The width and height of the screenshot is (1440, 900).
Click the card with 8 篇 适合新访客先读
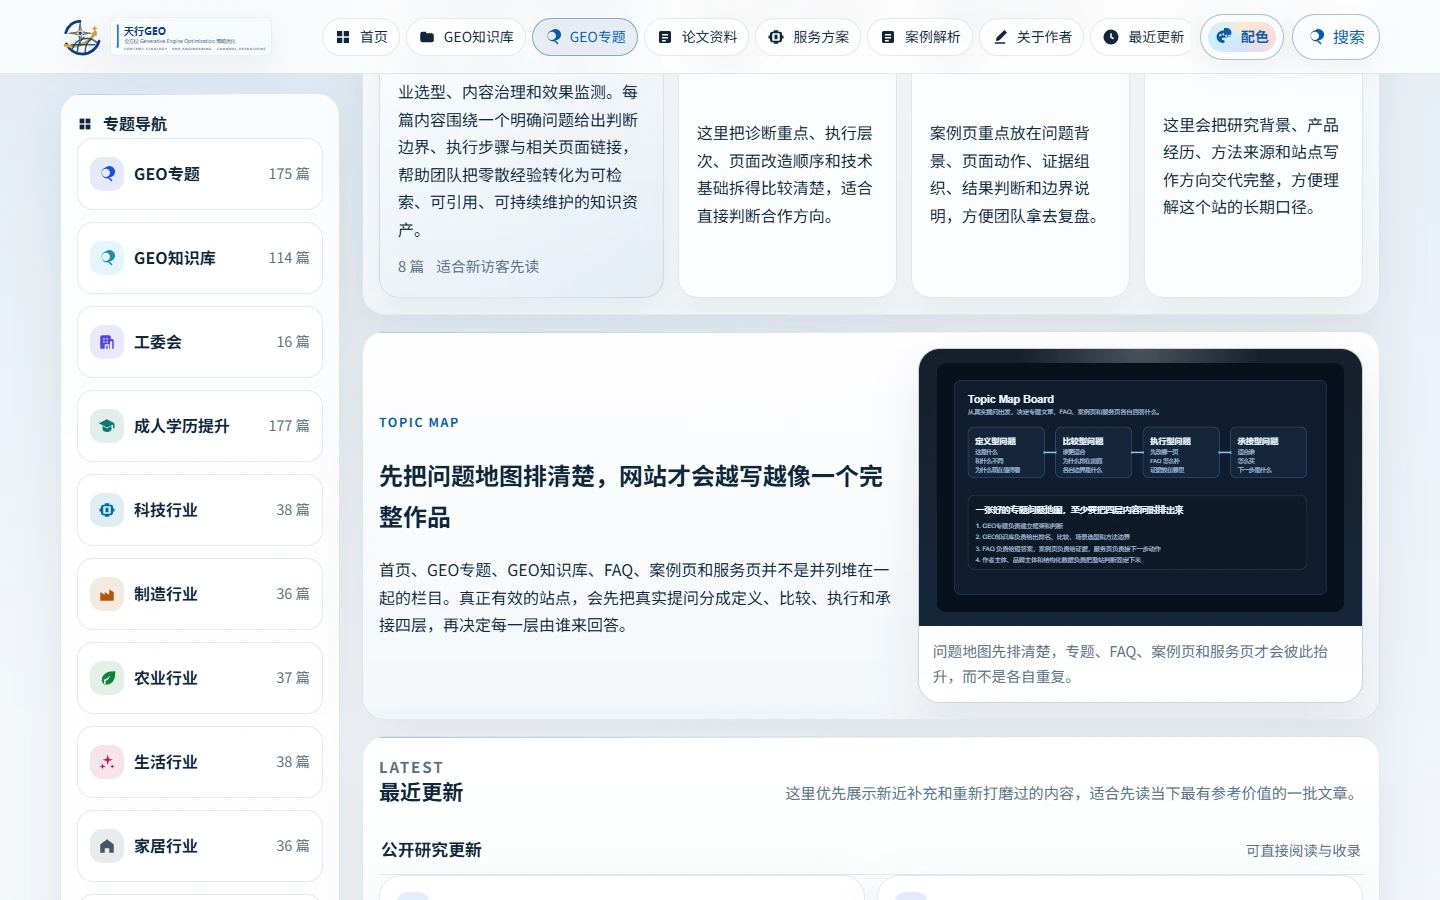click(521, 185)
